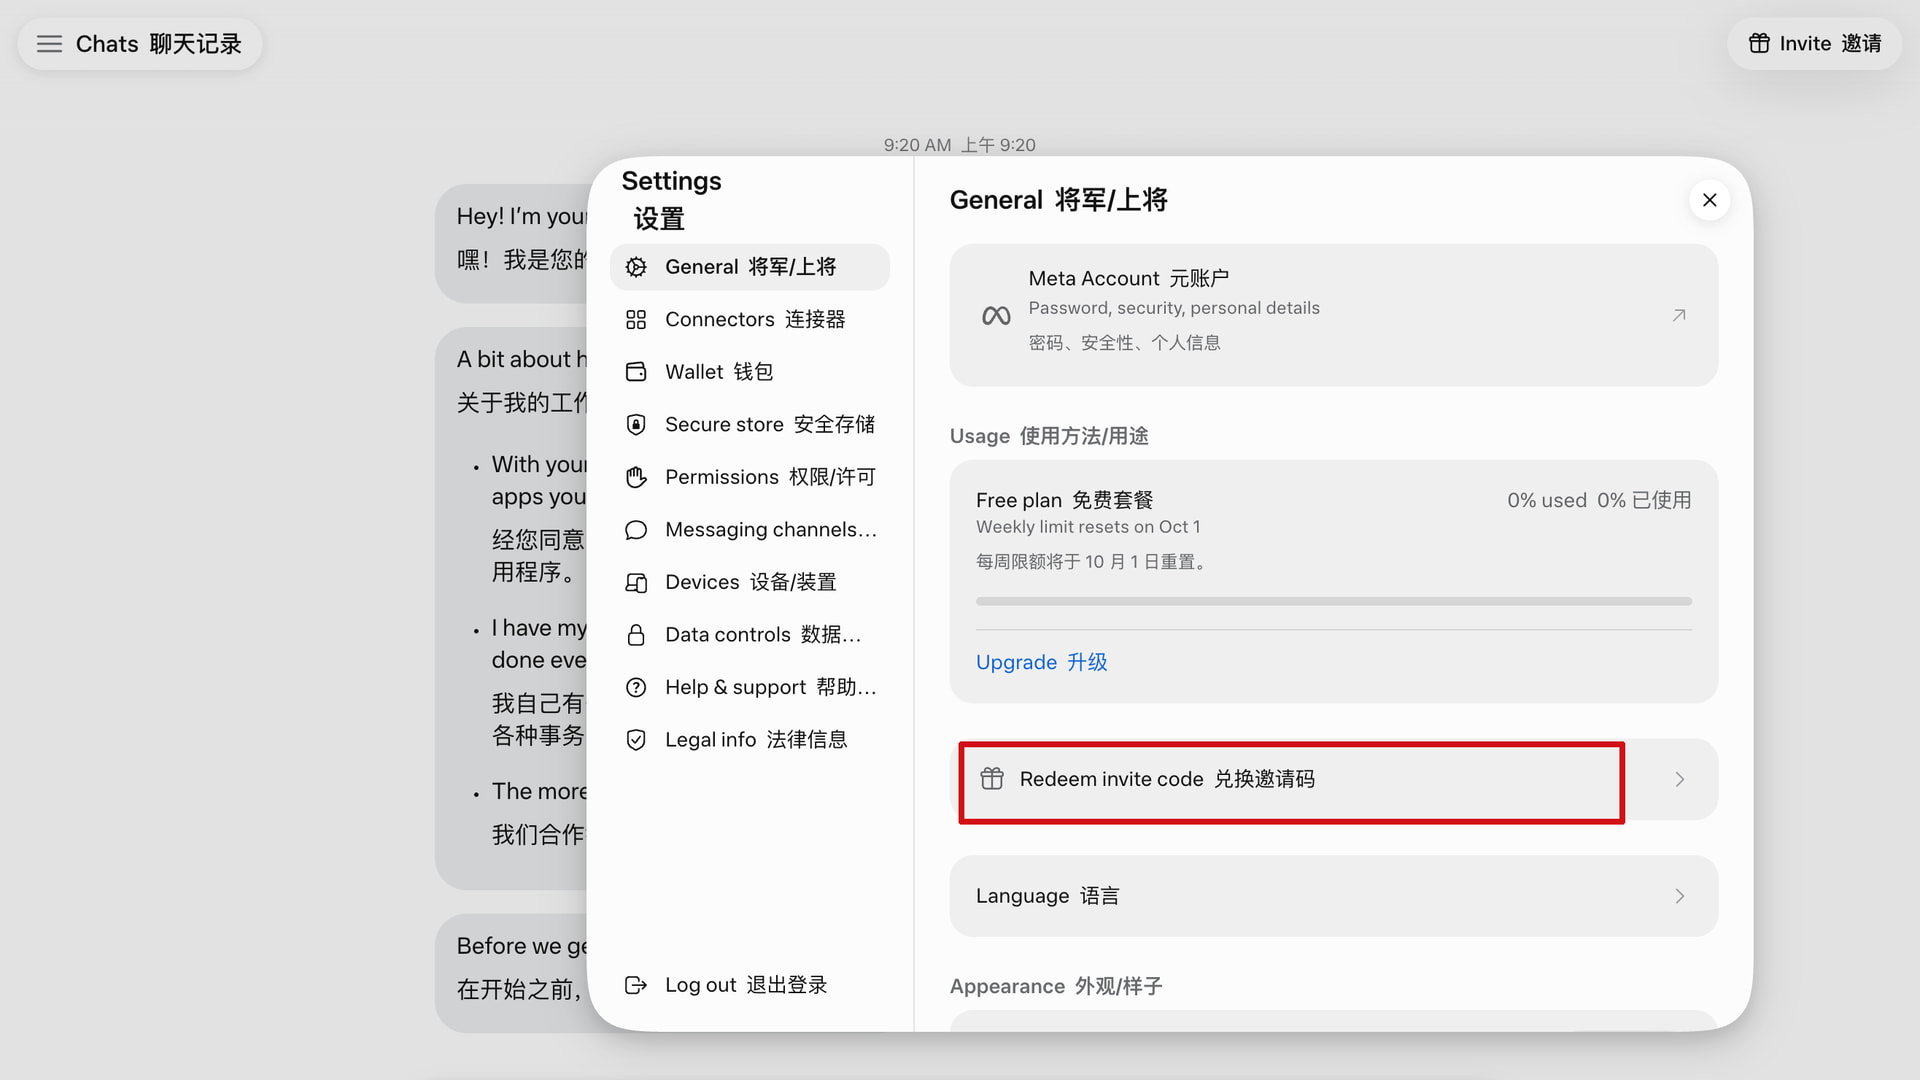1920x1080 pixels.
Task: Expand the Language row chevron
Action: click(1680, 896)
